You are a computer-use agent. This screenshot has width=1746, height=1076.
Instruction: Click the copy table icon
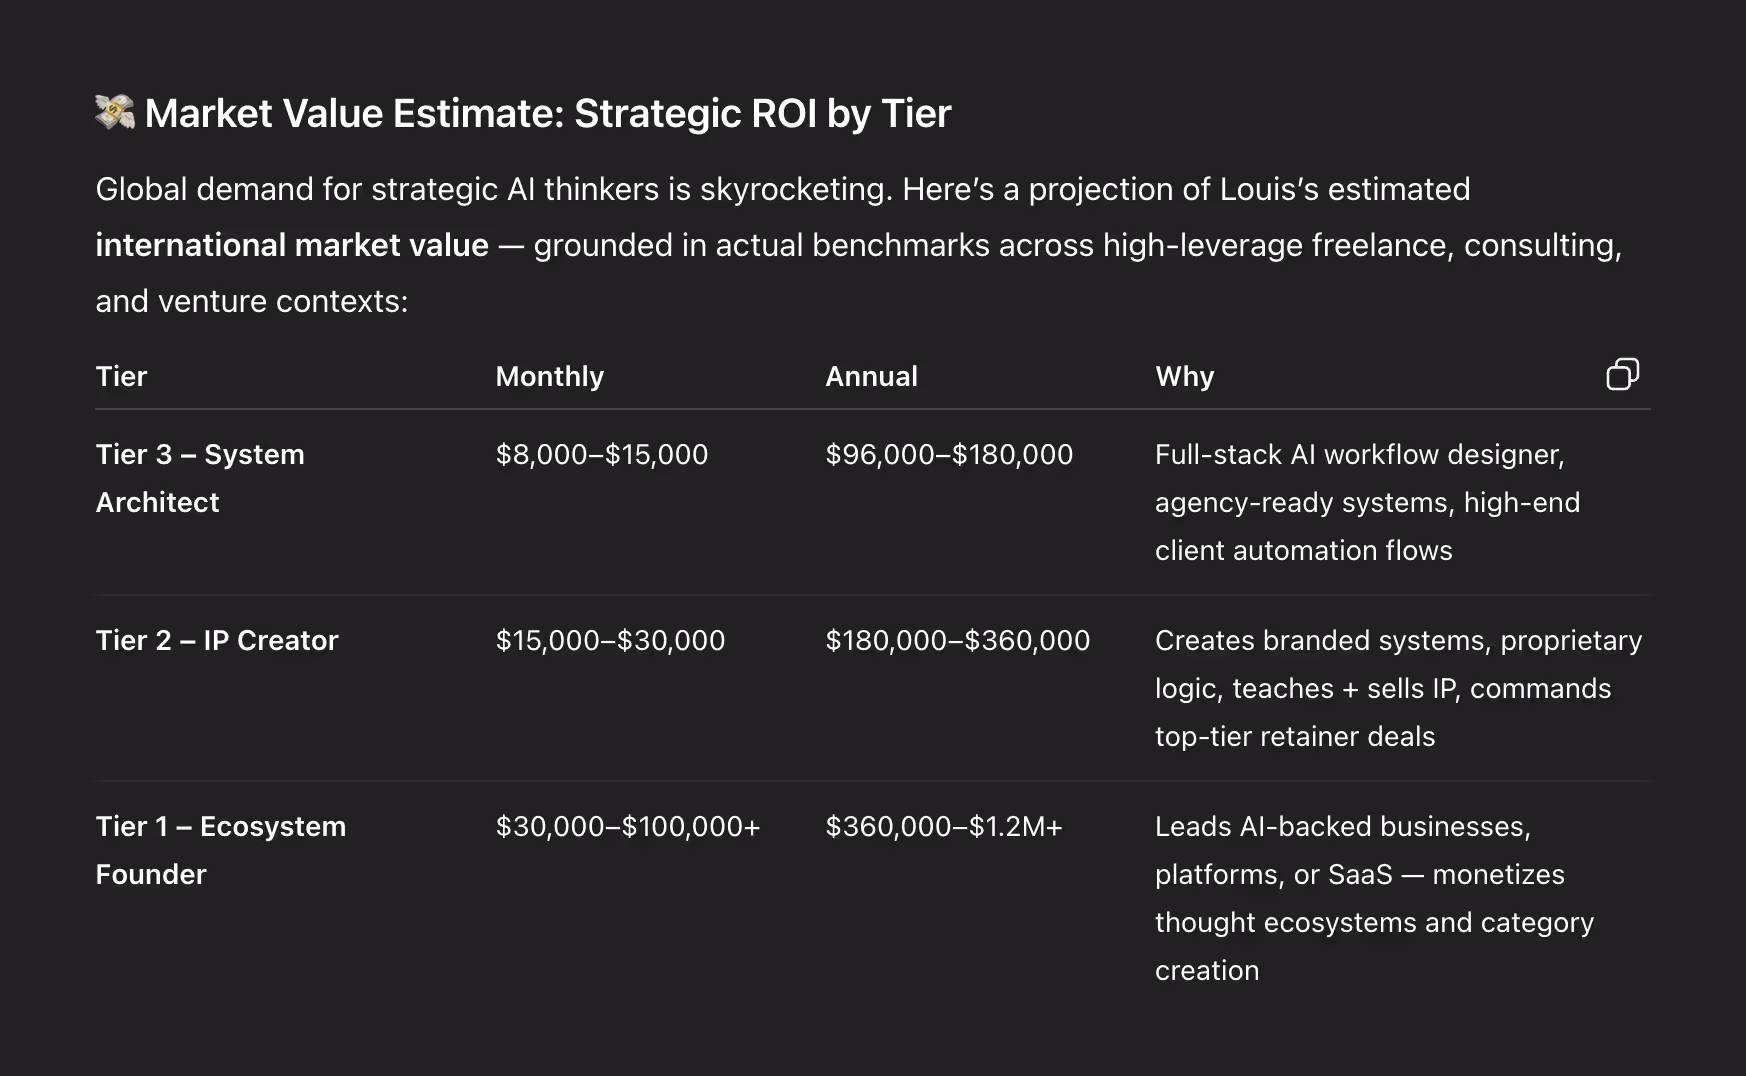point(1622,374)
